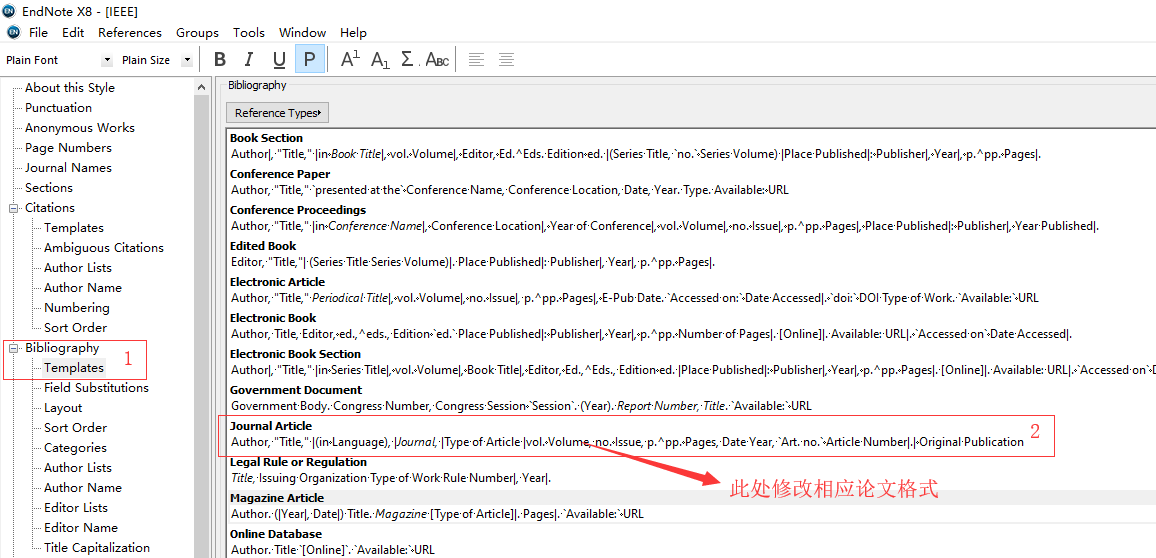Click EndNote icon in title bar
The height and width of the screenshot is (558, 1156).
tap(10, 10)
